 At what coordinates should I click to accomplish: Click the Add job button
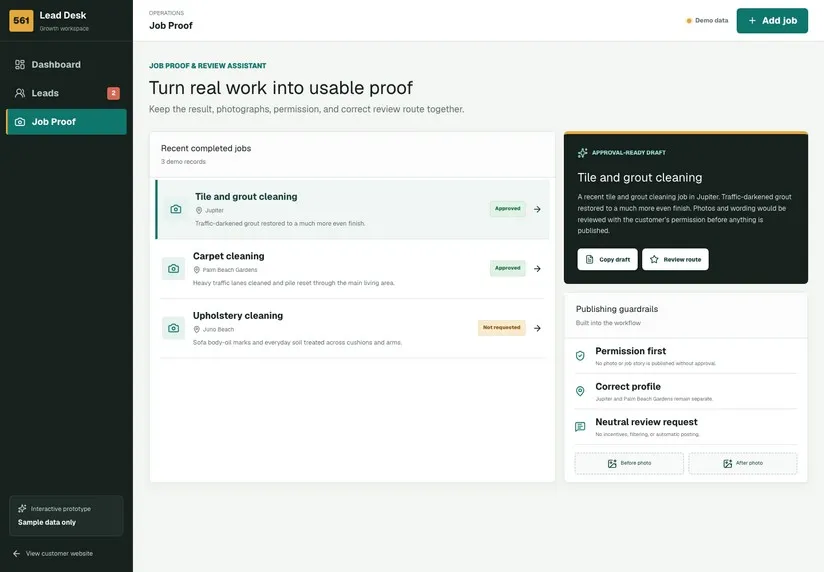772,21
